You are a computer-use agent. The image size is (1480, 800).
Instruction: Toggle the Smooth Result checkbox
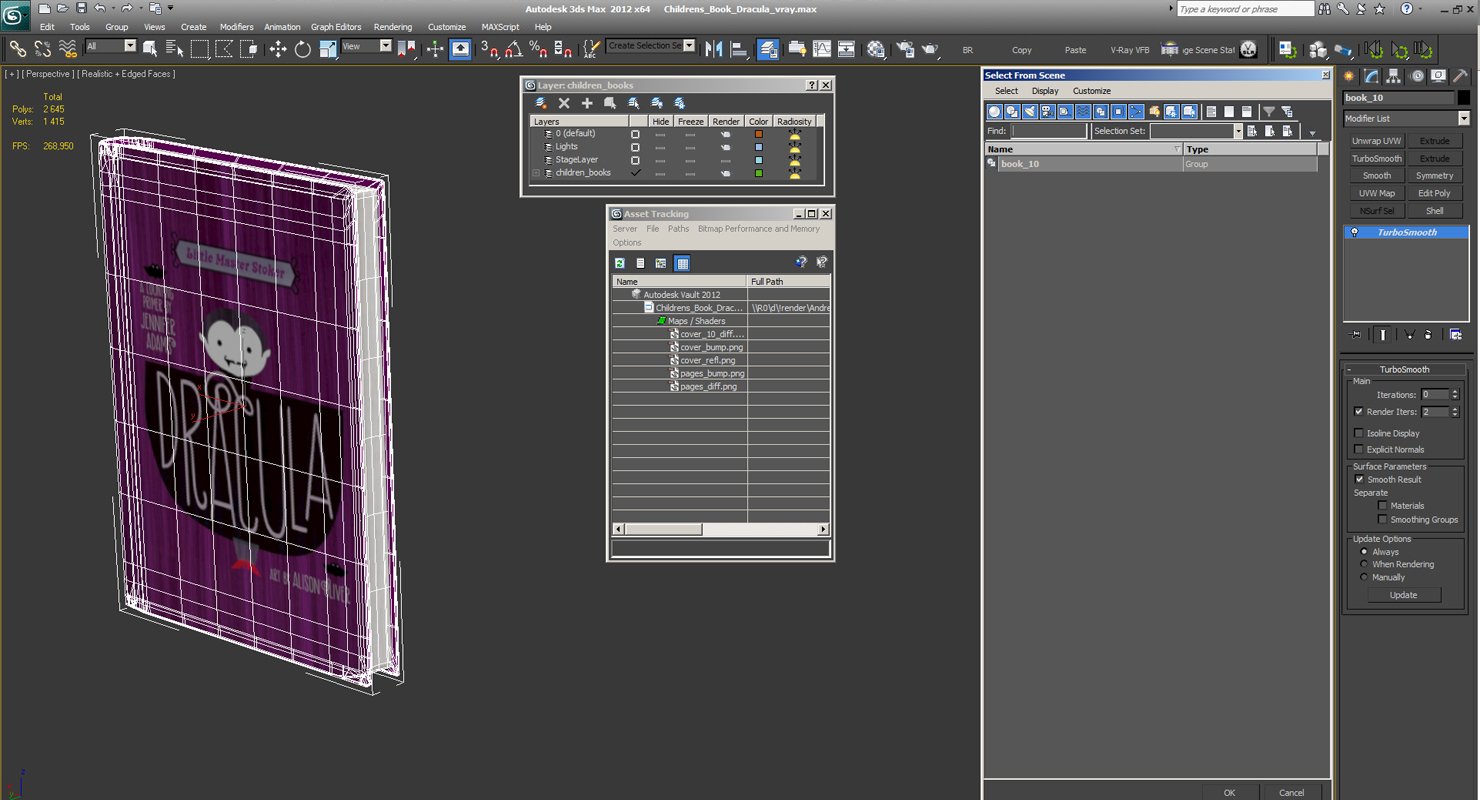click(1359, 479)
